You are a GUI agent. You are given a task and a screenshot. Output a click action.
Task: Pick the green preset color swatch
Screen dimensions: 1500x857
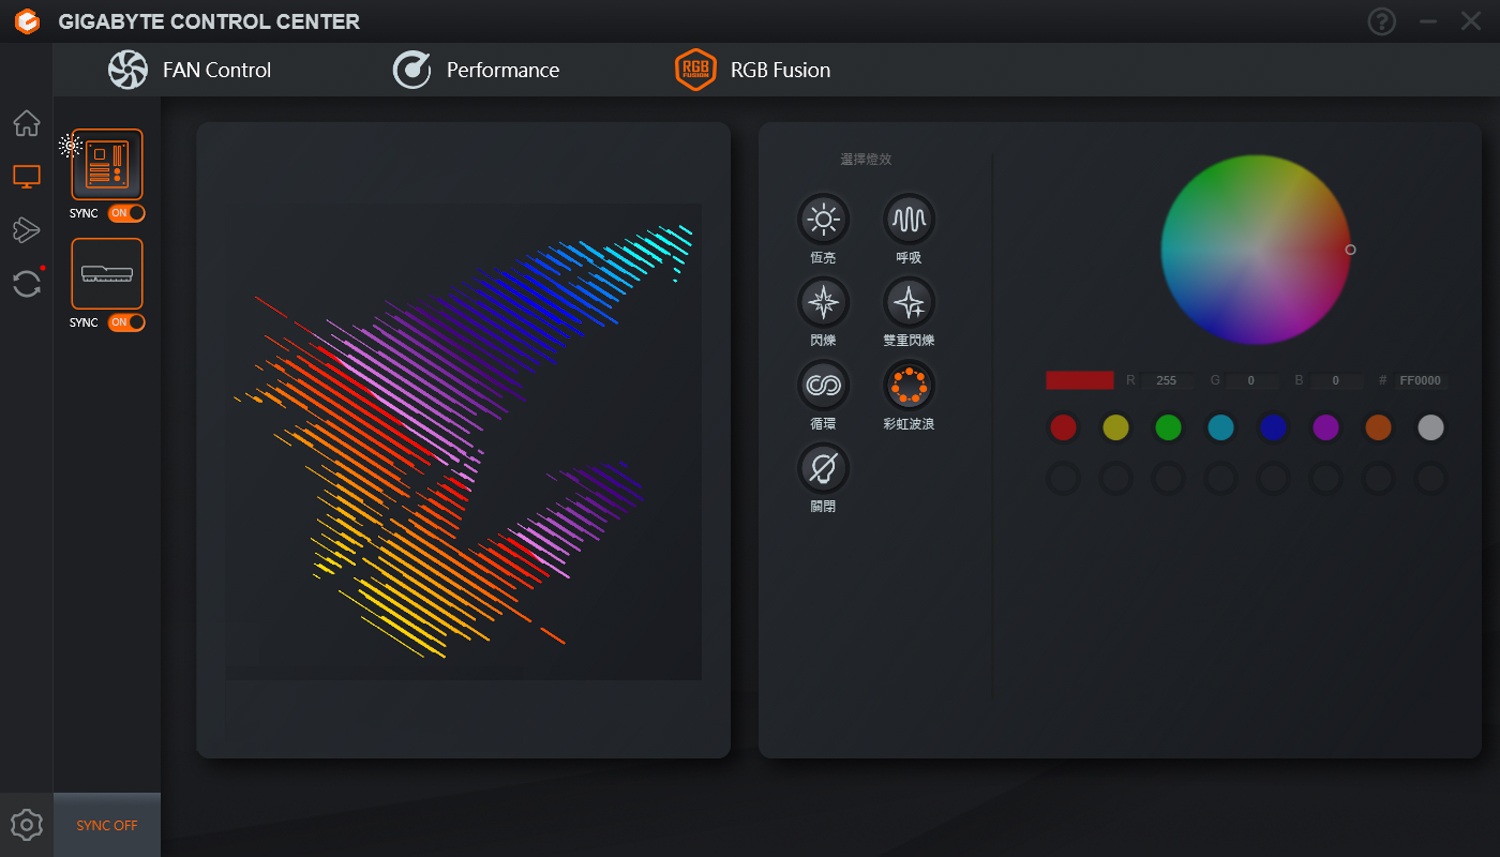click(x=1168, y=428)
